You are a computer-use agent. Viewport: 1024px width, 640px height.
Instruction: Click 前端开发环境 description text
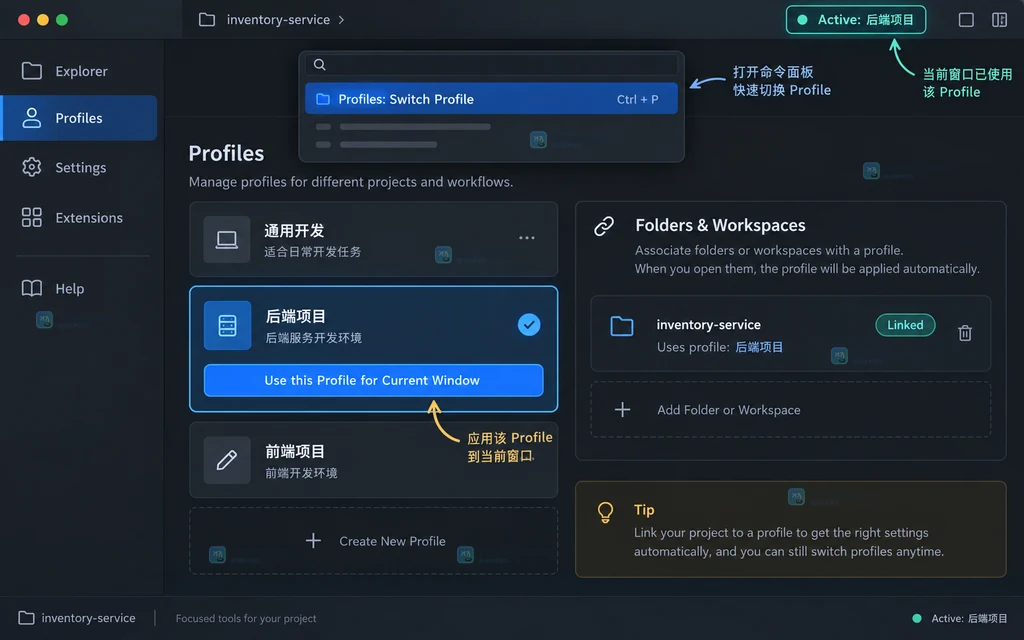[x=301, y=473]
